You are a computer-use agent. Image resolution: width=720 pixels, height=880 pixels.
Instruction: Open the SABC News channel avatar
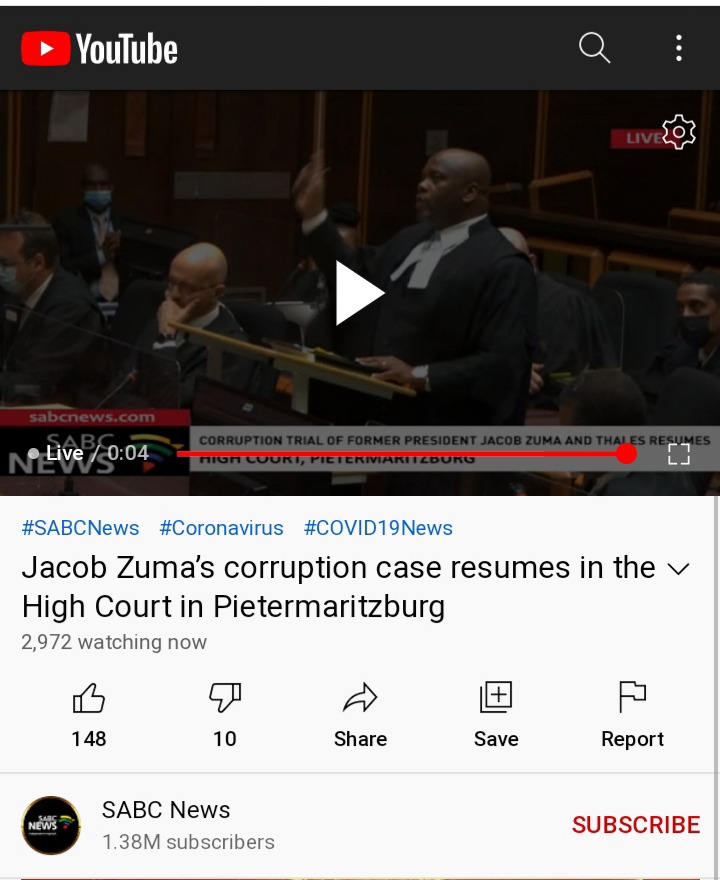(51, 825)
